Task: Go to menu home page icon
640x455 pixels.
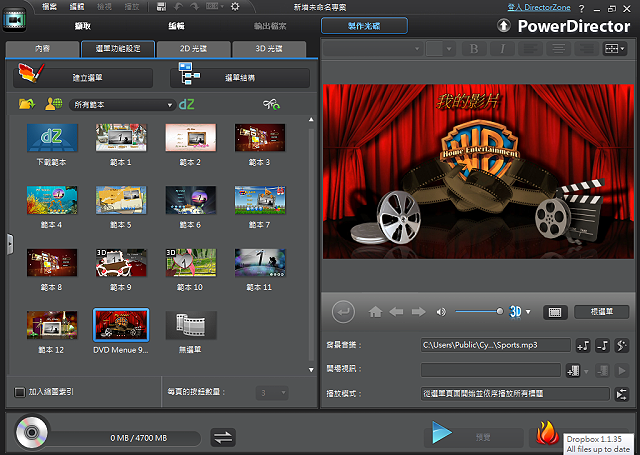Action: [375, 312]
